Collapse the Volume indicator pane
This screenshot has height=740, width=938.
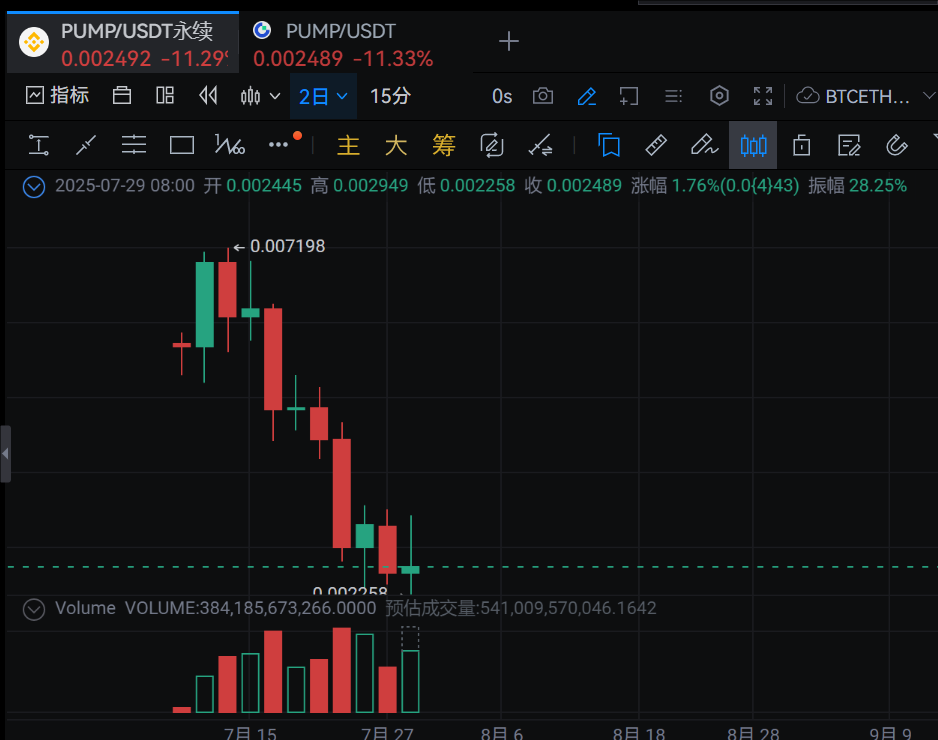pyautogui.click(x=34, y=608)
